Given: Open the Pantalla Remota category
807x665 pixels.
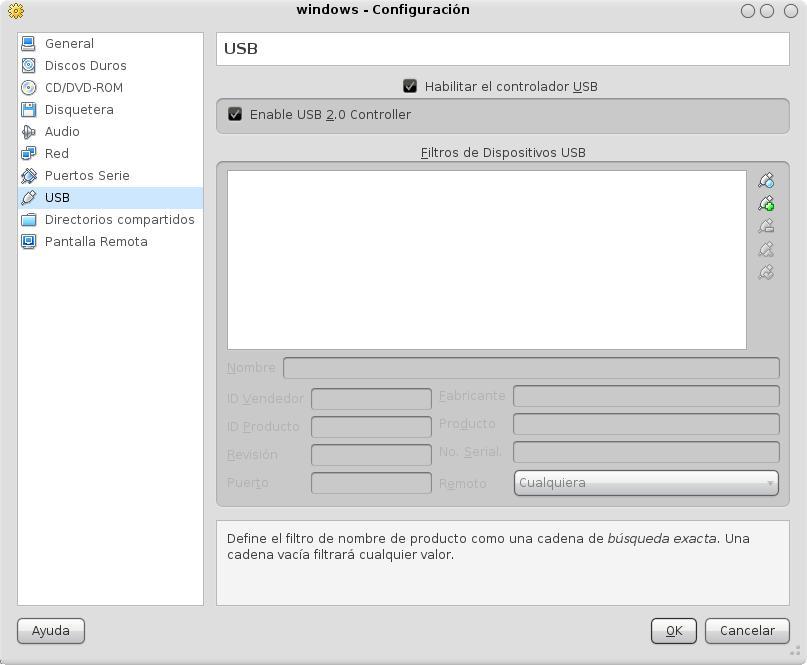Looking at the screenshot, I should [110, 241].
